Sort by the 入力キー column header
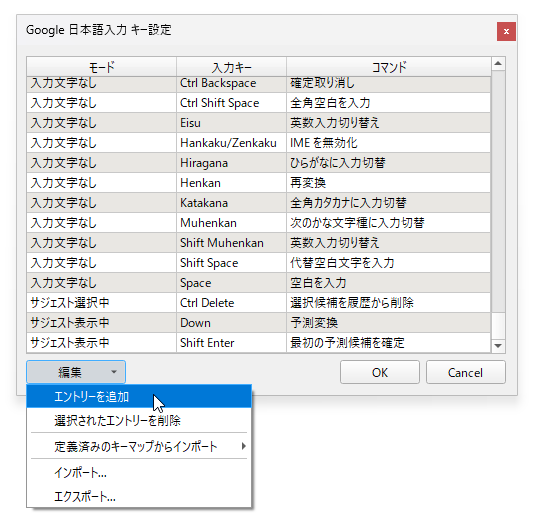The height and width of the screenshot is (525, 543). [x=231, y=67]
